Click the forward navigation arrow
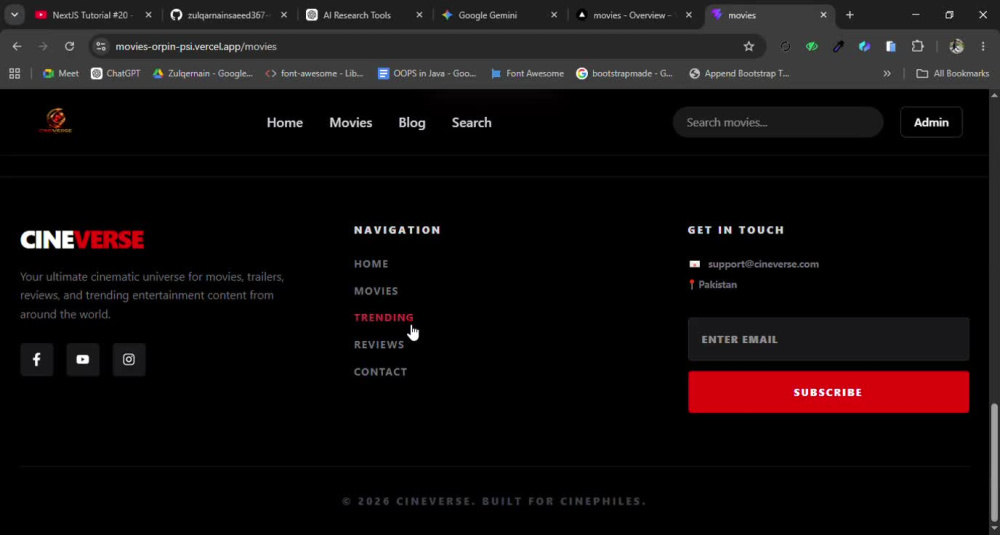 43,47
